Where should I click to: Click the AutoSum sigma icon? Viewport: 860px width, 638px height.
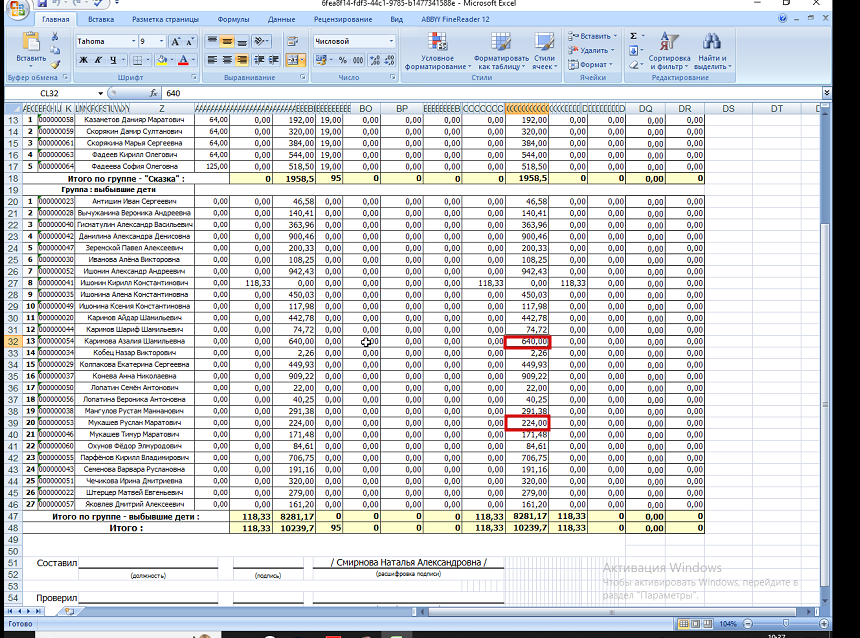pyautogui.click(x=633, y=36)
